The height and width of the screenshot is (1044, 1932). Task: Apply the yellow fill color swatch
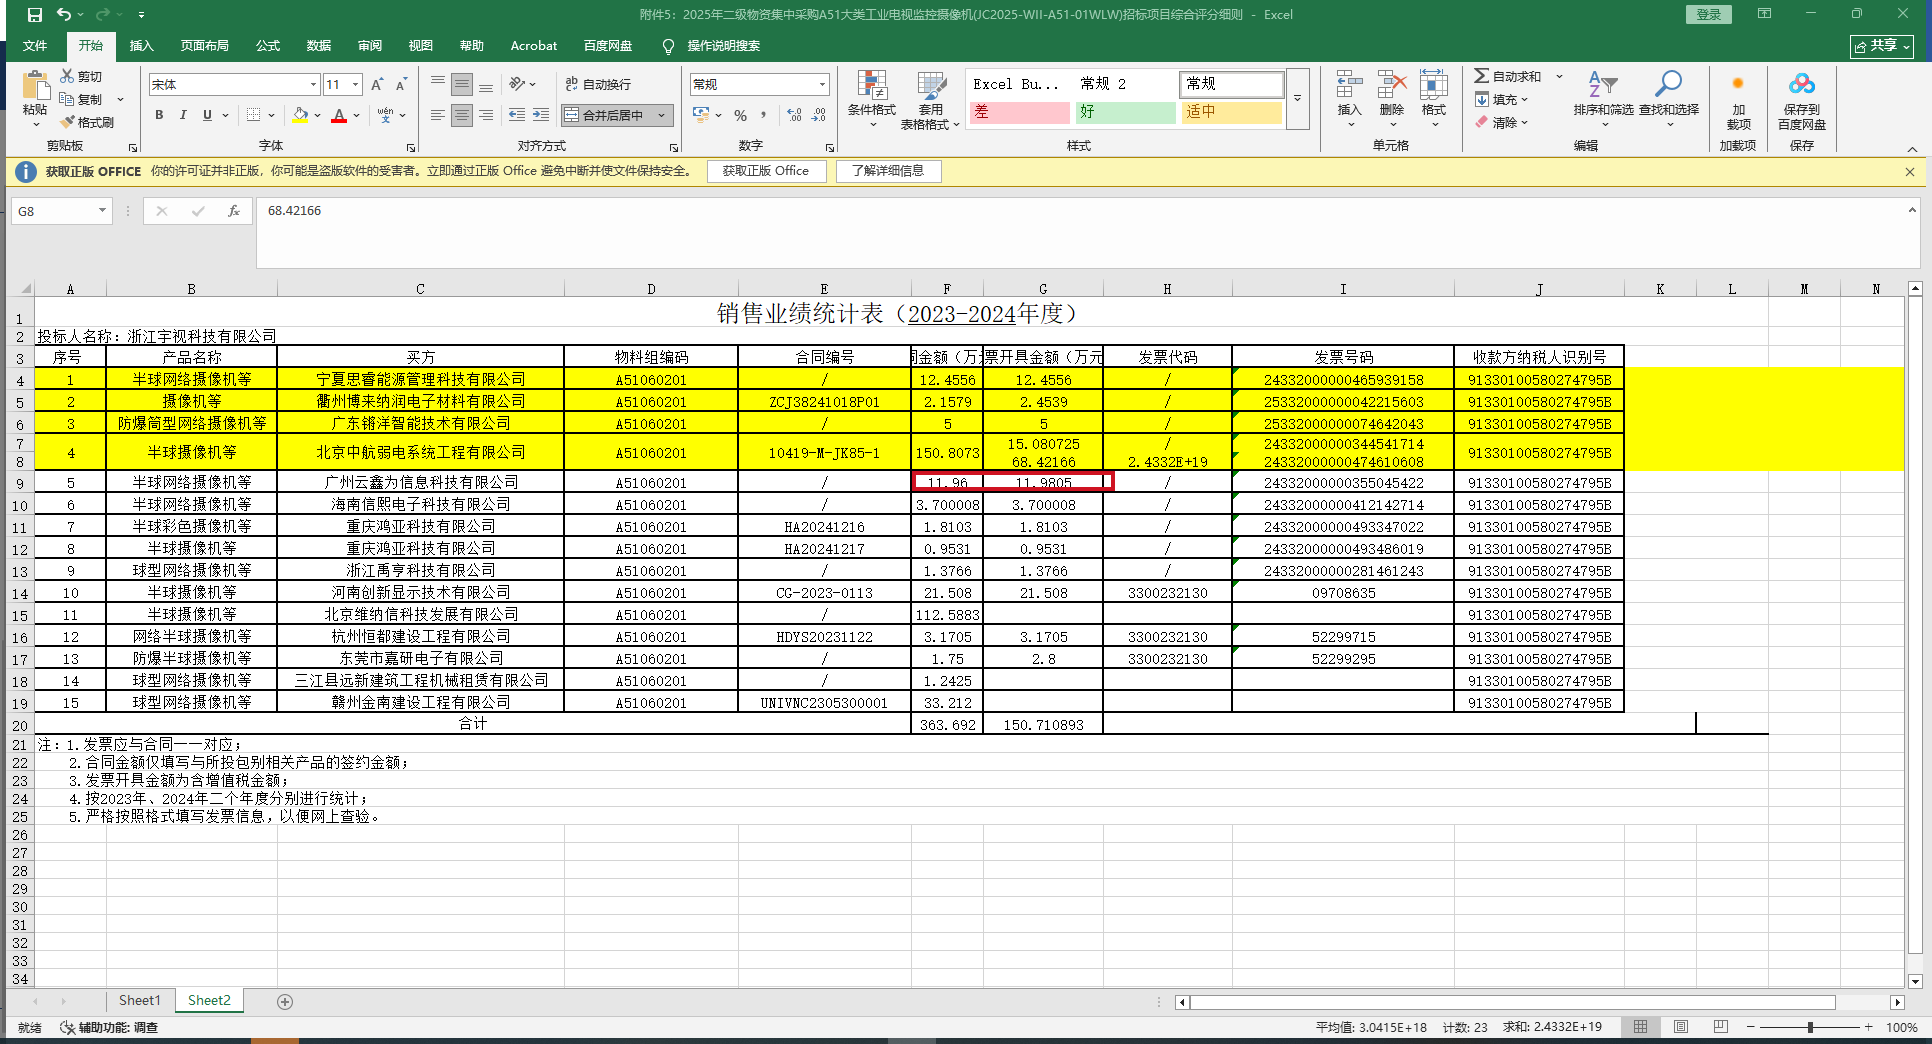point(300,115)
